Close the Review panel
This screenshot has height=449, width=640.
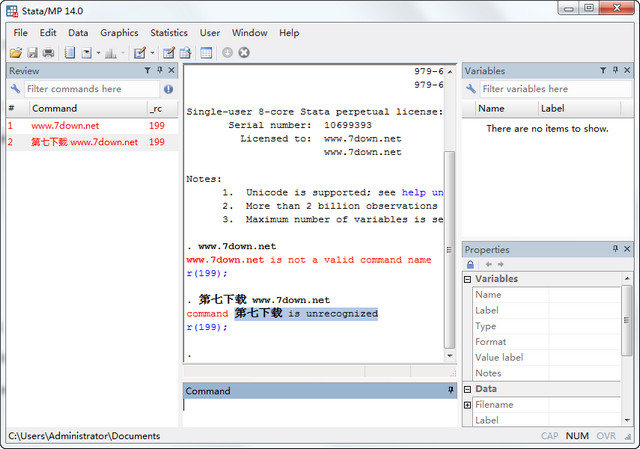pyautogui.click(x=171, y=70)
